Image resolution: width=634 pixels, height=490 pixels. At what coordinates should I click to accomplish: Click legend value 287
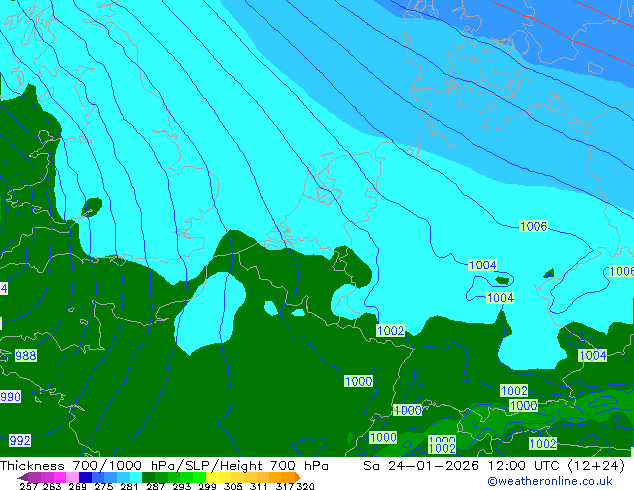155,486
